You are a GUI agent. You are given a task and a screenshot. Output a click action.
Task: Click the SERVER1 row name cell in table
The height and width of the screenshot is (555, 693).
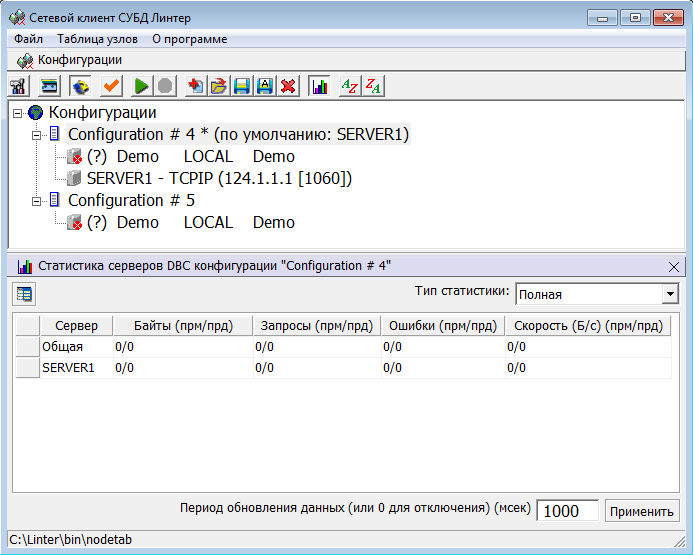(76, 368)
